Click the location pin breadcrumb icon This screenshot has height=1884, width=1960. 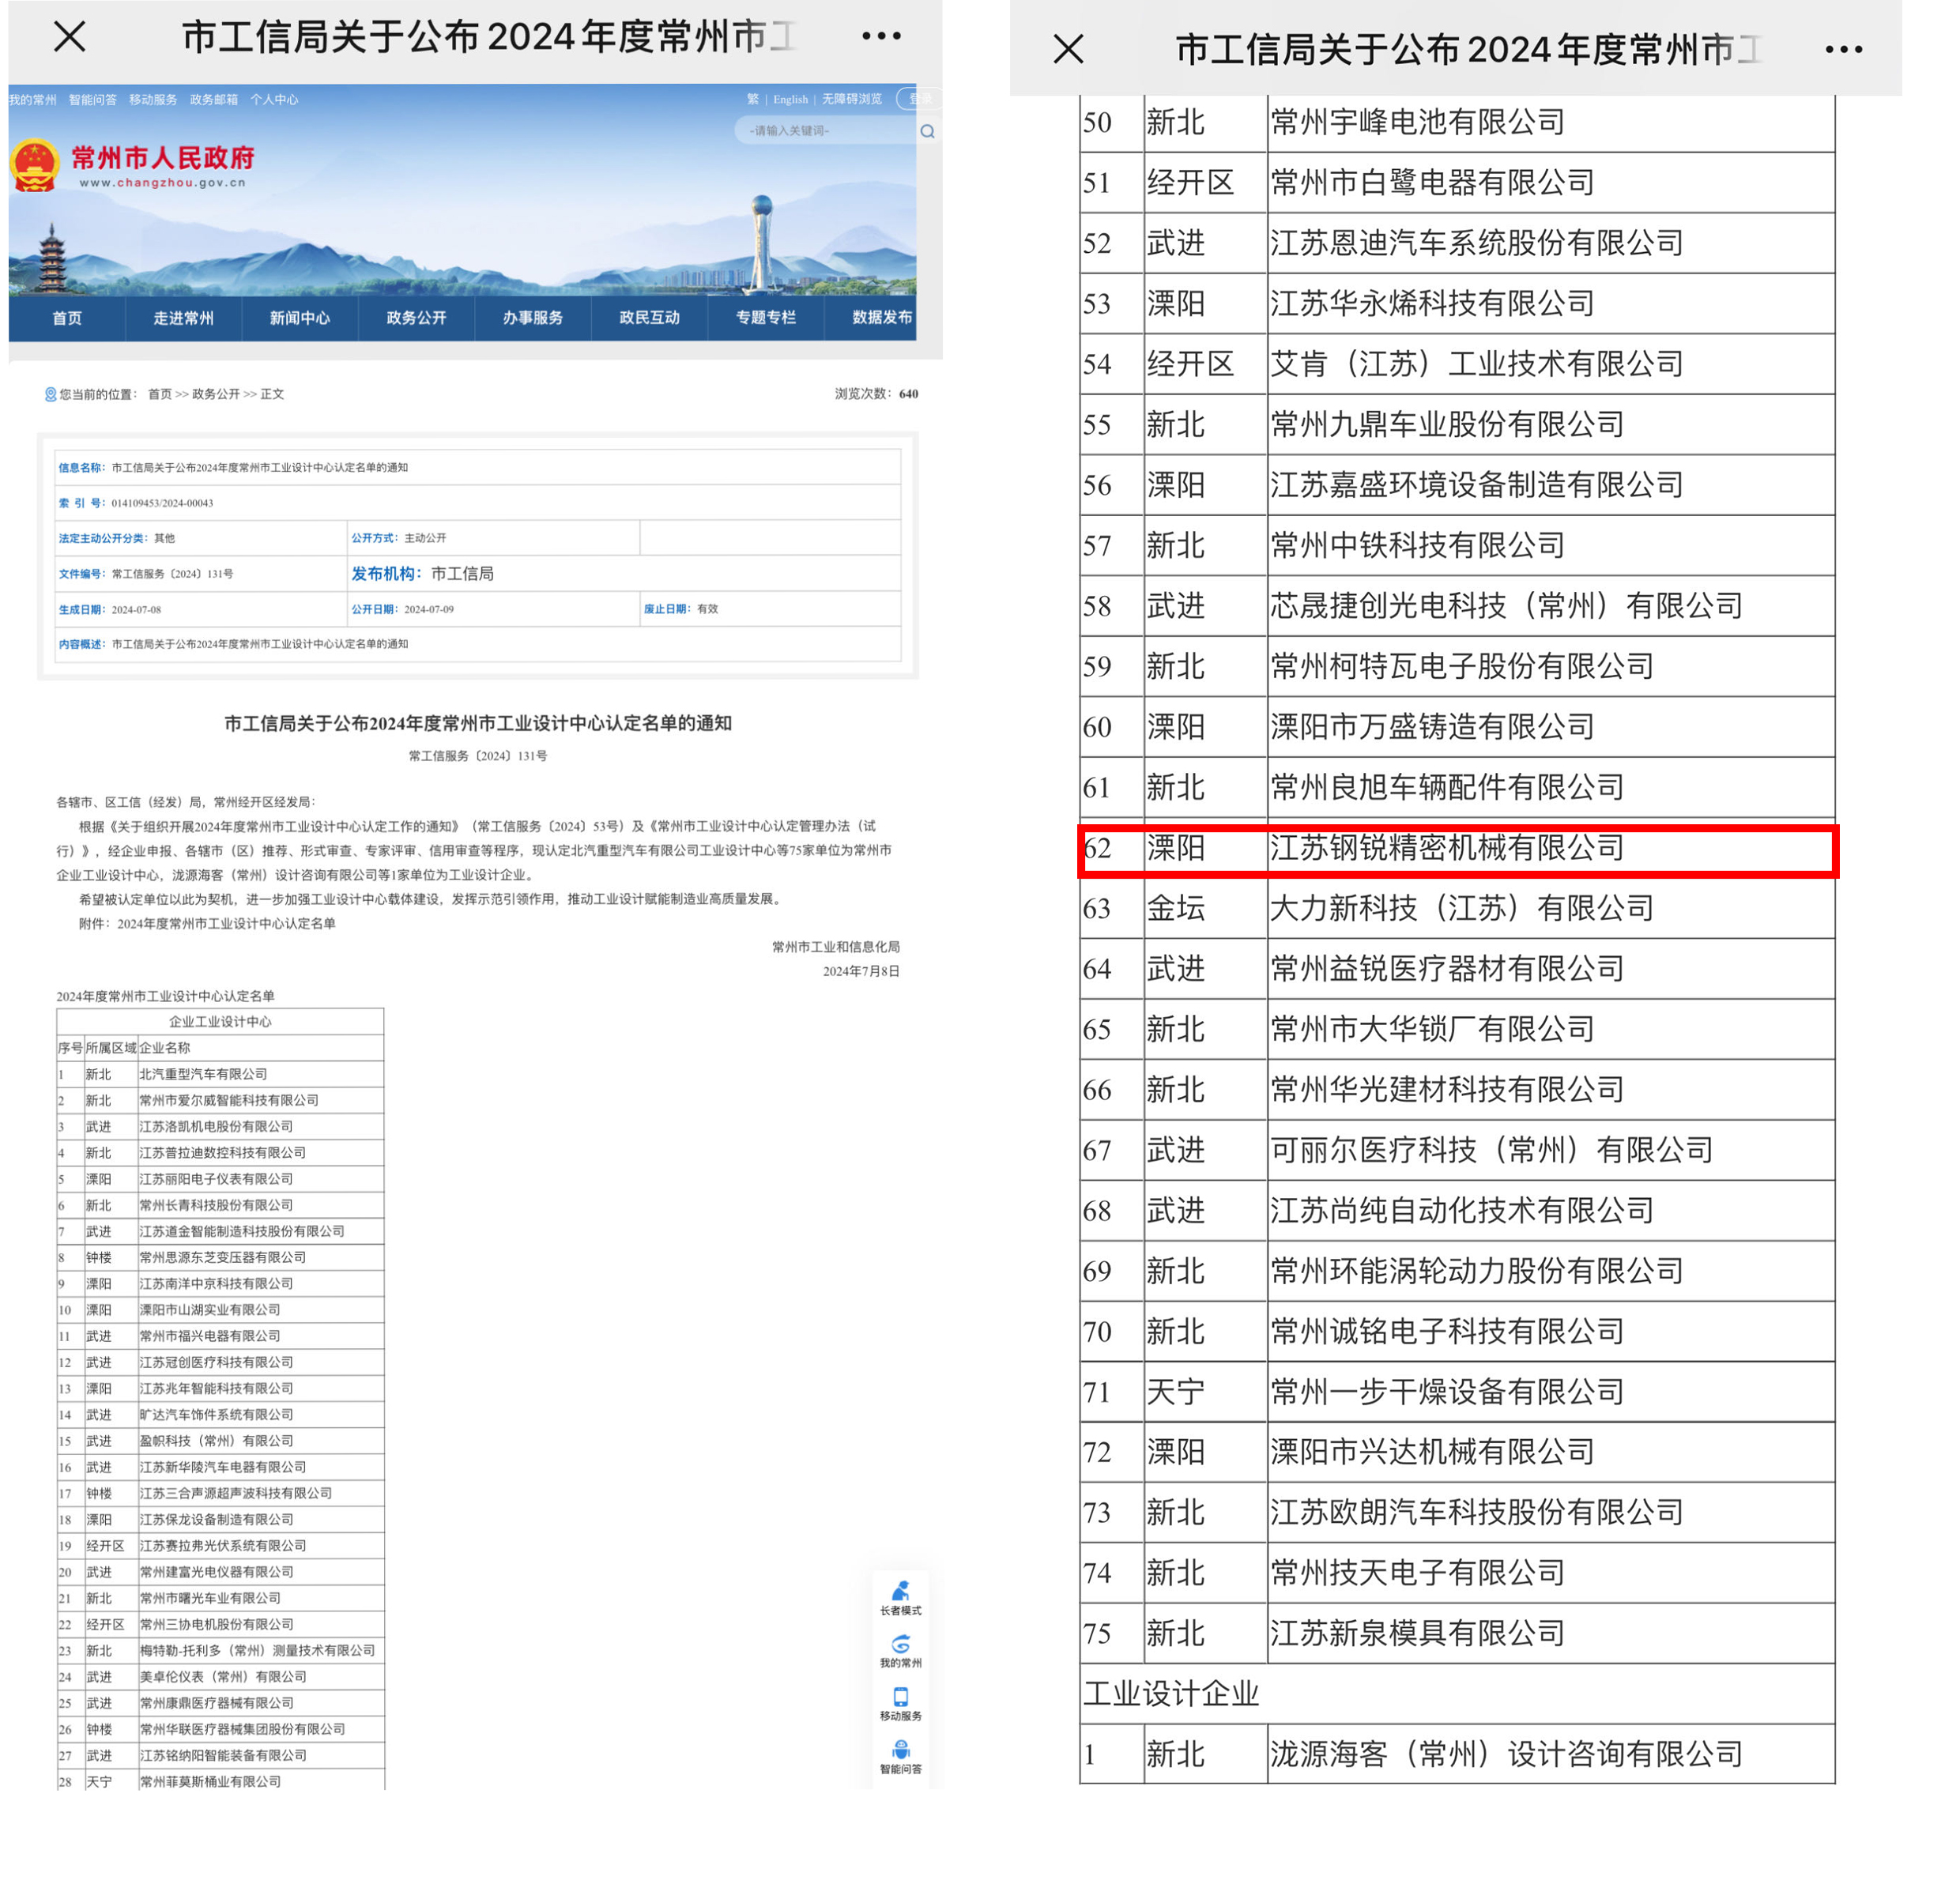pos(50,394)
